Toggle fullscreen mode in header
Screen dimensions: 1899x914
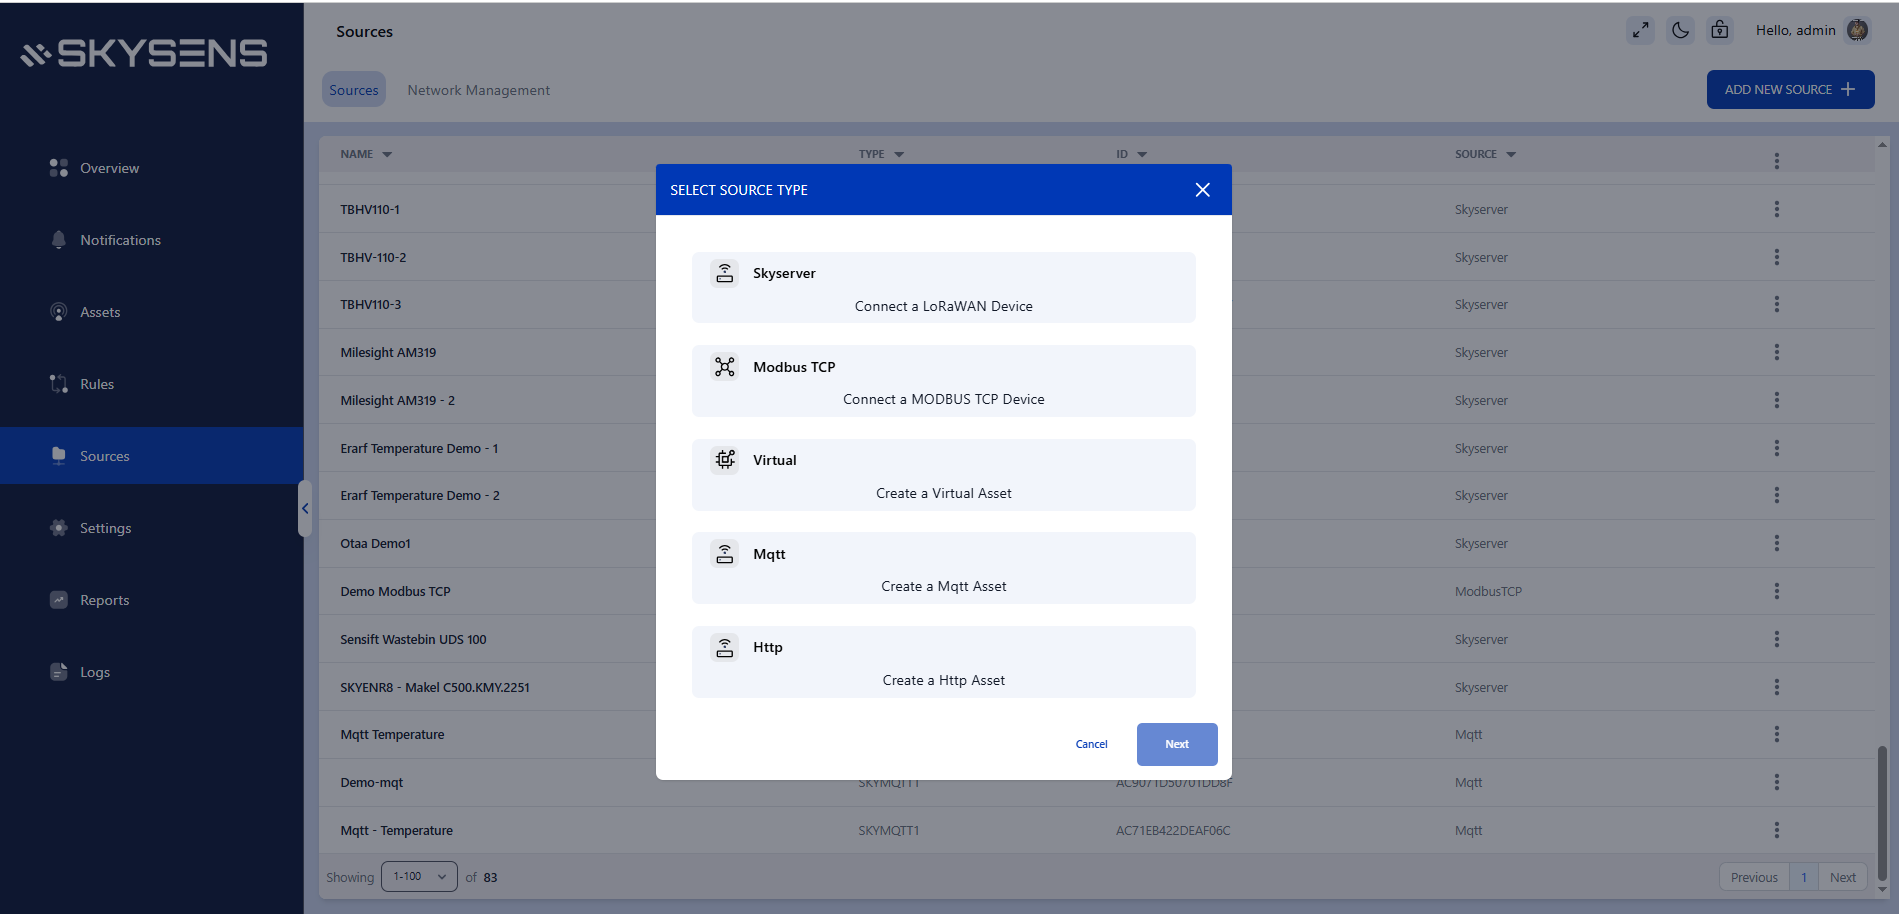click(1640, 31)
